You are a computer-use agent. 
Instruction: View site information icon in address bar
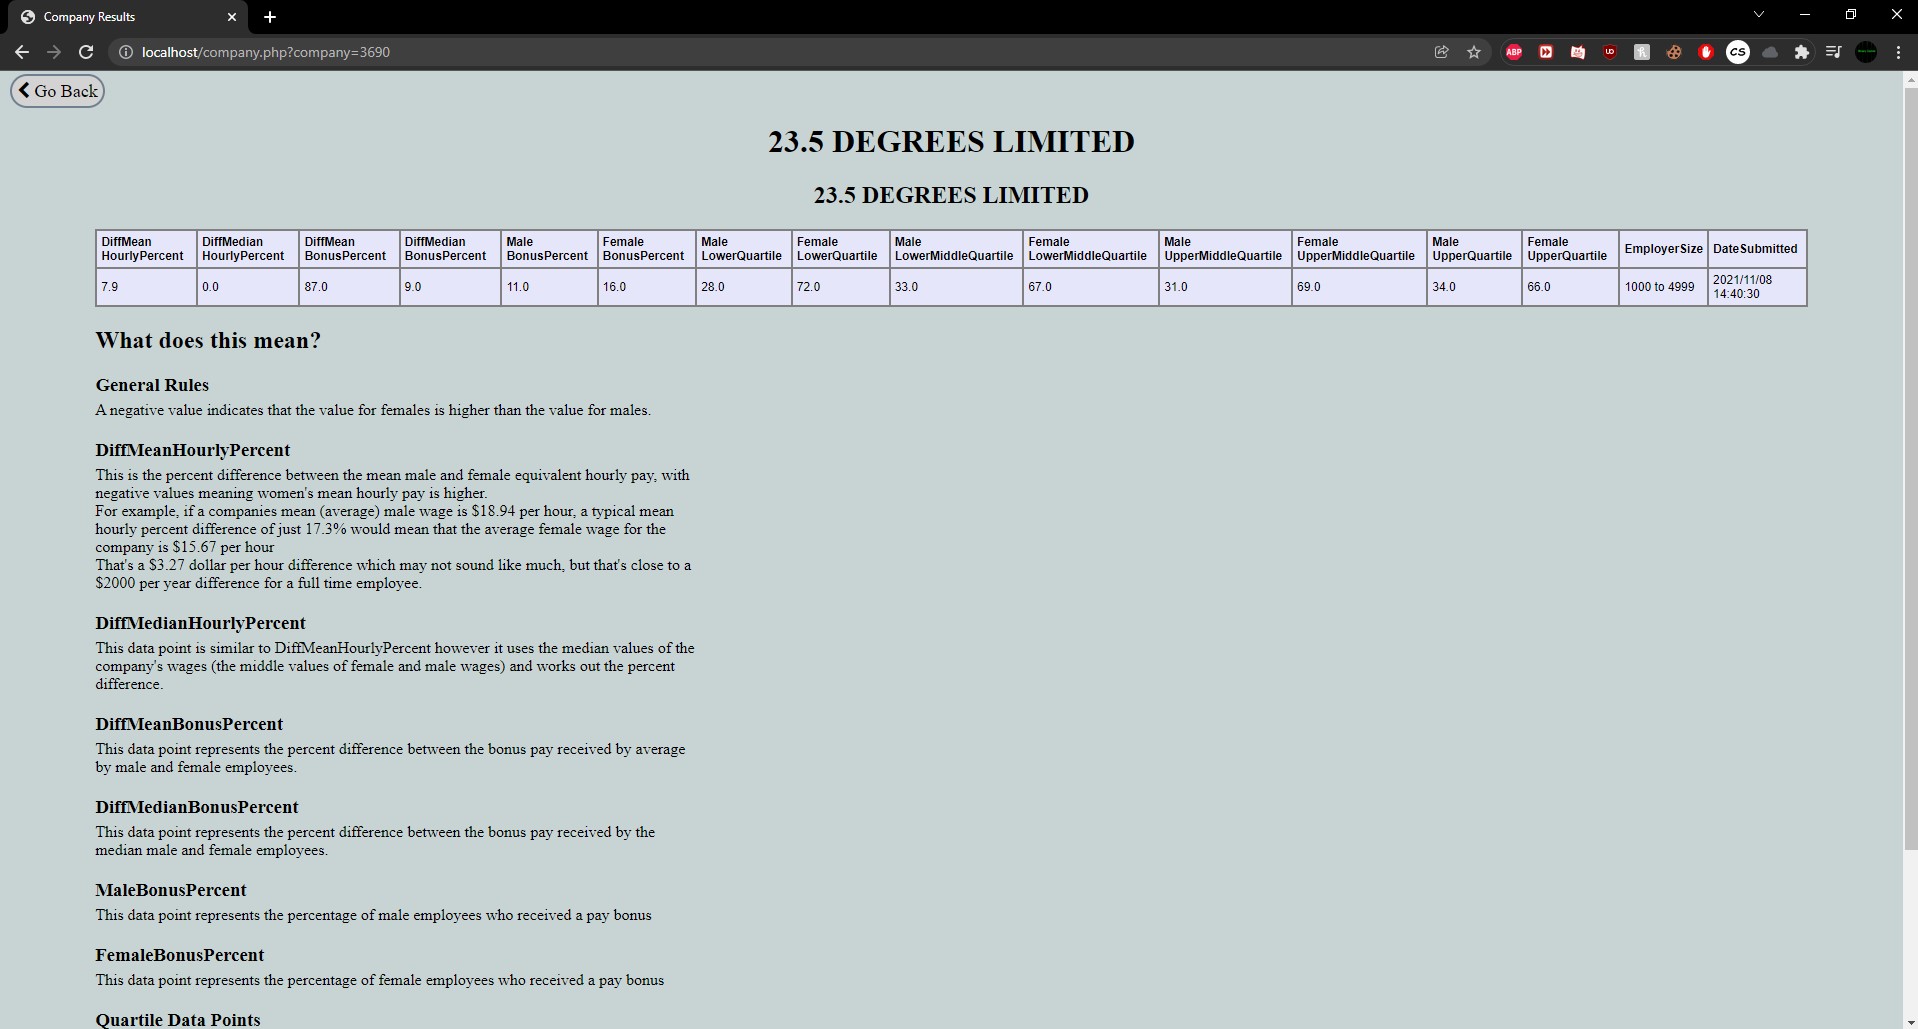coord(126,52)
